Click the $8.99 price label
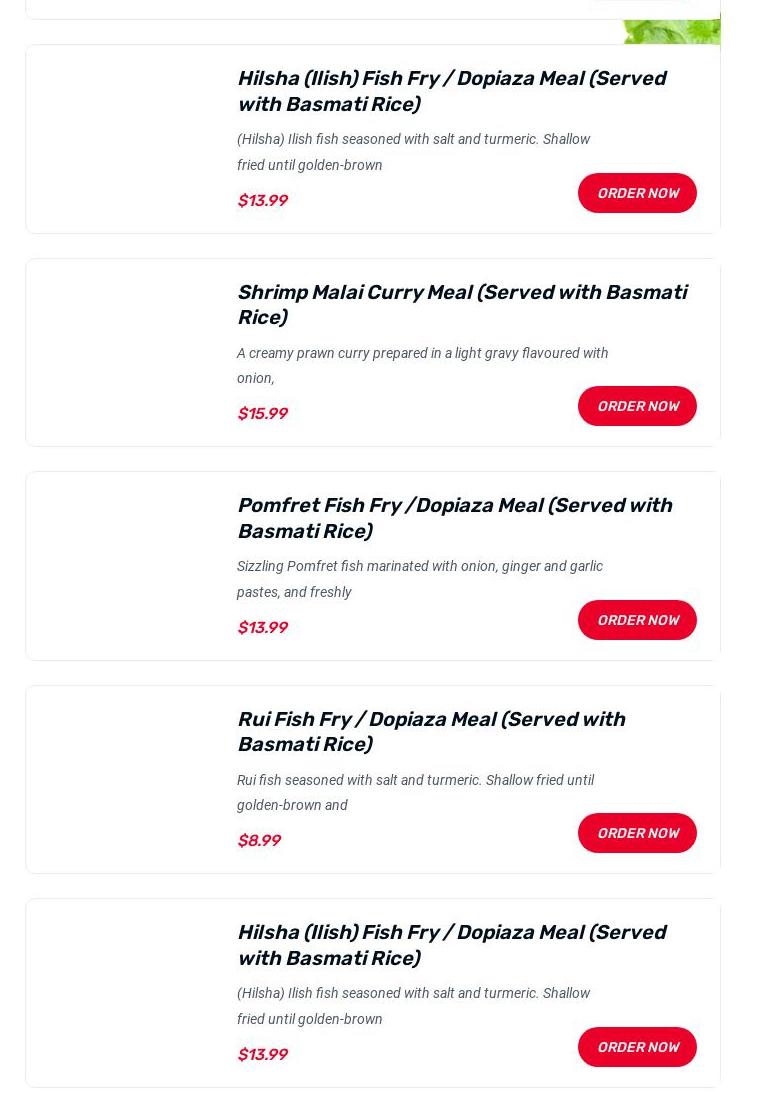The height and width of the screenshot is (1110, 765). (x=259, y=841)
